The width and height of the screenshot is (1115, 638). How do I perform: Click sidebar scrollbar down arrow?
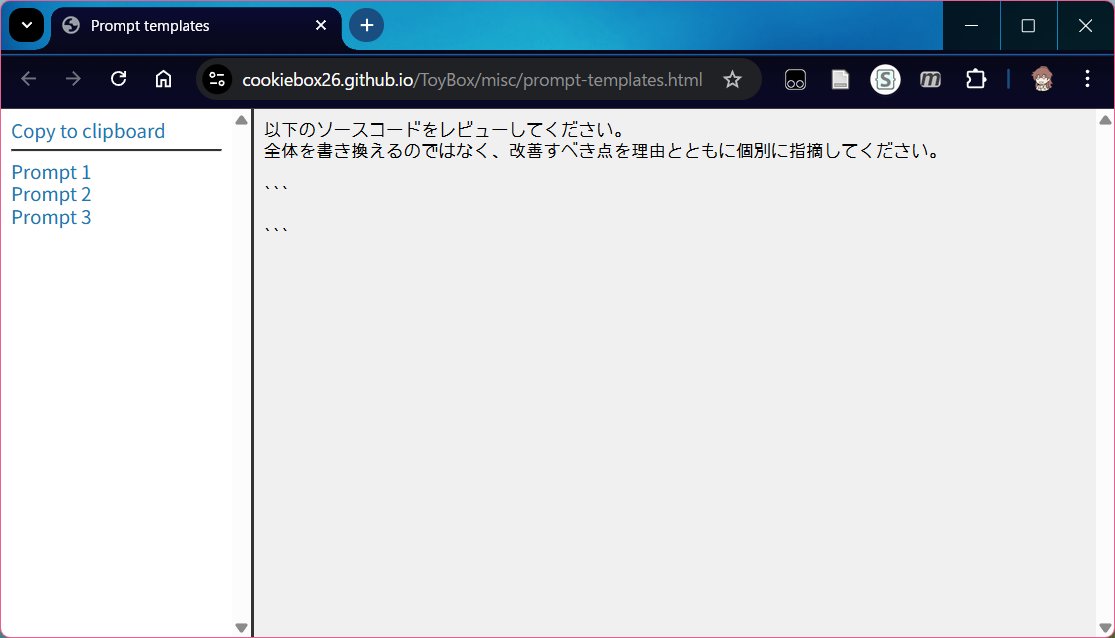(242, 627)
